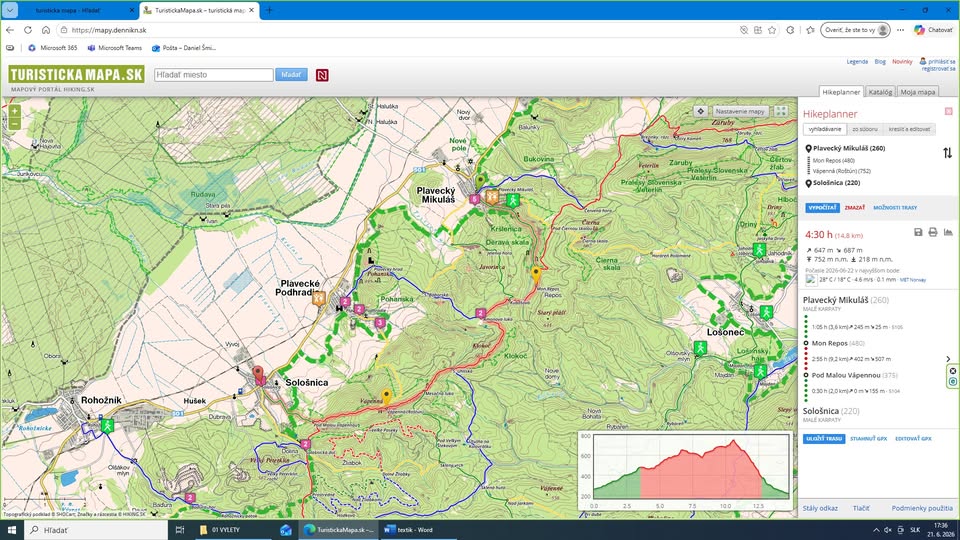Refresh the browser page
This screenshot has width=960, height=540.
coord(28,30)
